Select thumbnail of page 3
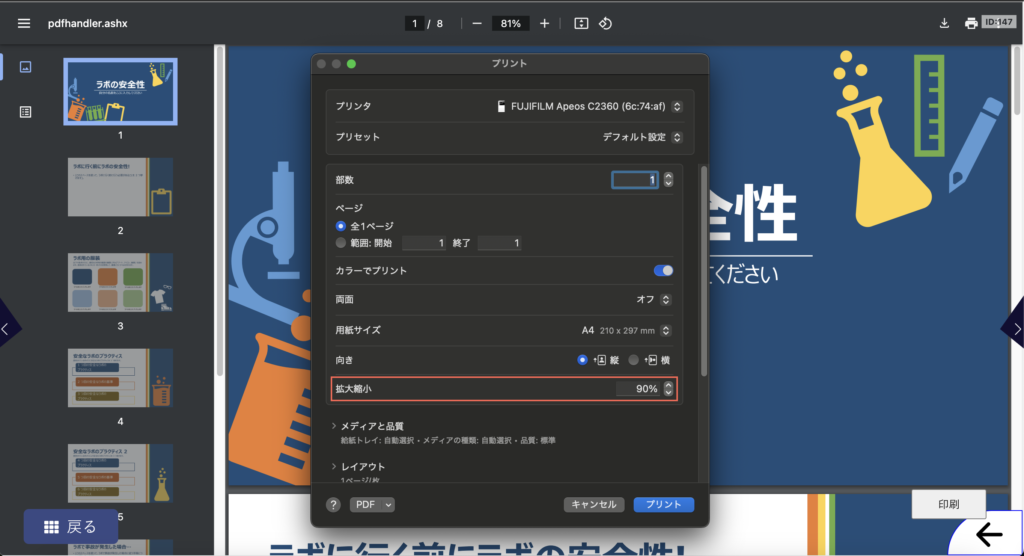Viewport: 1024px width, 556px height. pos(120,282)
